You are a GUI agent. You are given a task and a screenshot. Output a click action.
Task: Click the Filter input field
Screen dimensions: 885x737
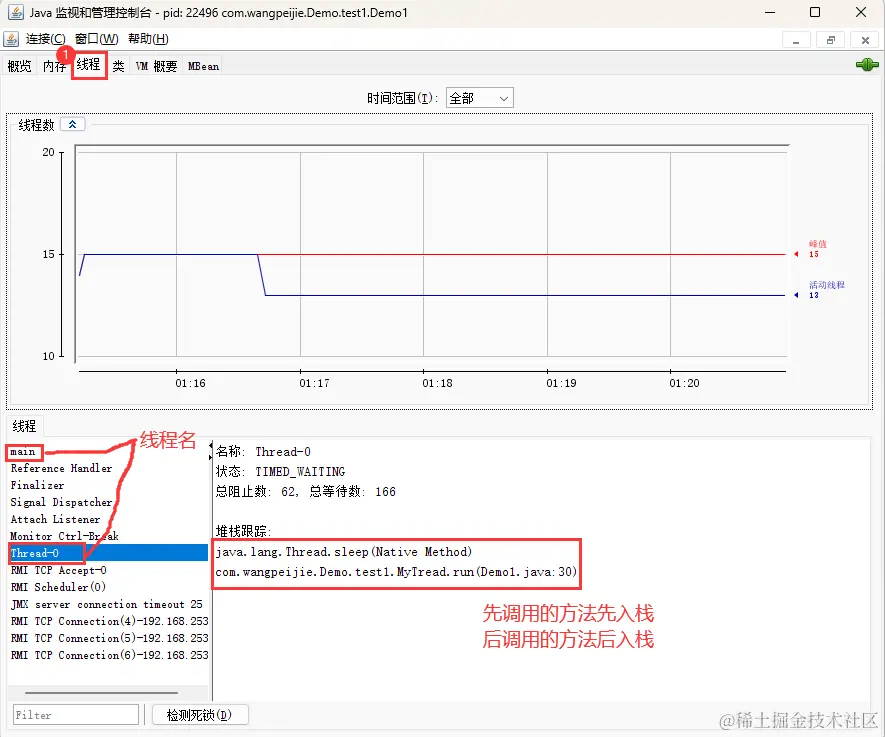click(76, 715)
